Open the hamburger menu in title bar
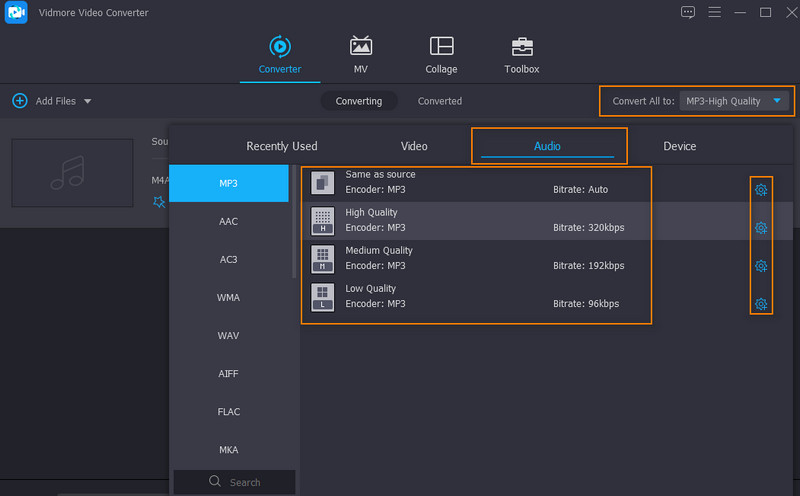The image size is (800, 496). (x=715, y=12)
